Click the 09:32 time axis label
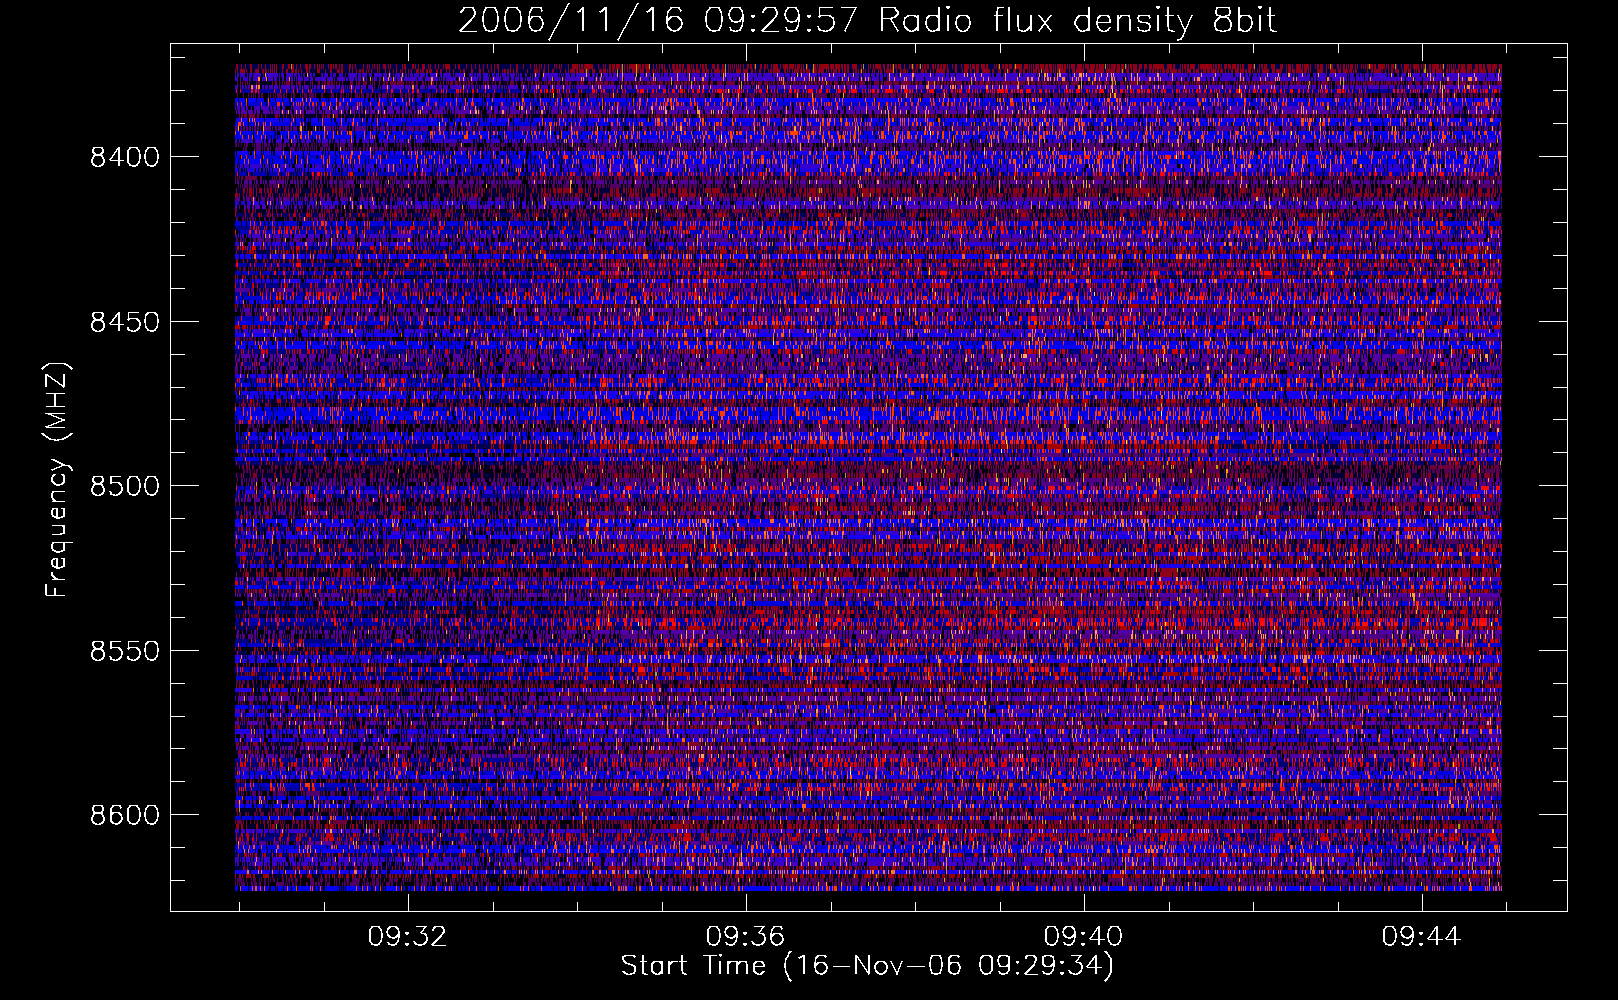The height and width of the screenshot is (1000, 1618). click(407, 937)
